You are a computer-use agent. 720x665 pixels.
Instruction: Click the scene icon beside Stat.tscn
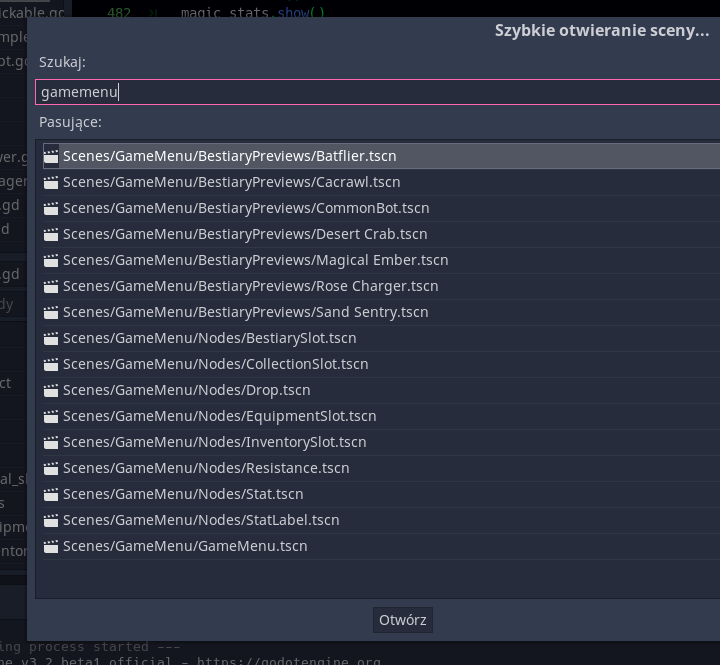[x=51, y=495]
